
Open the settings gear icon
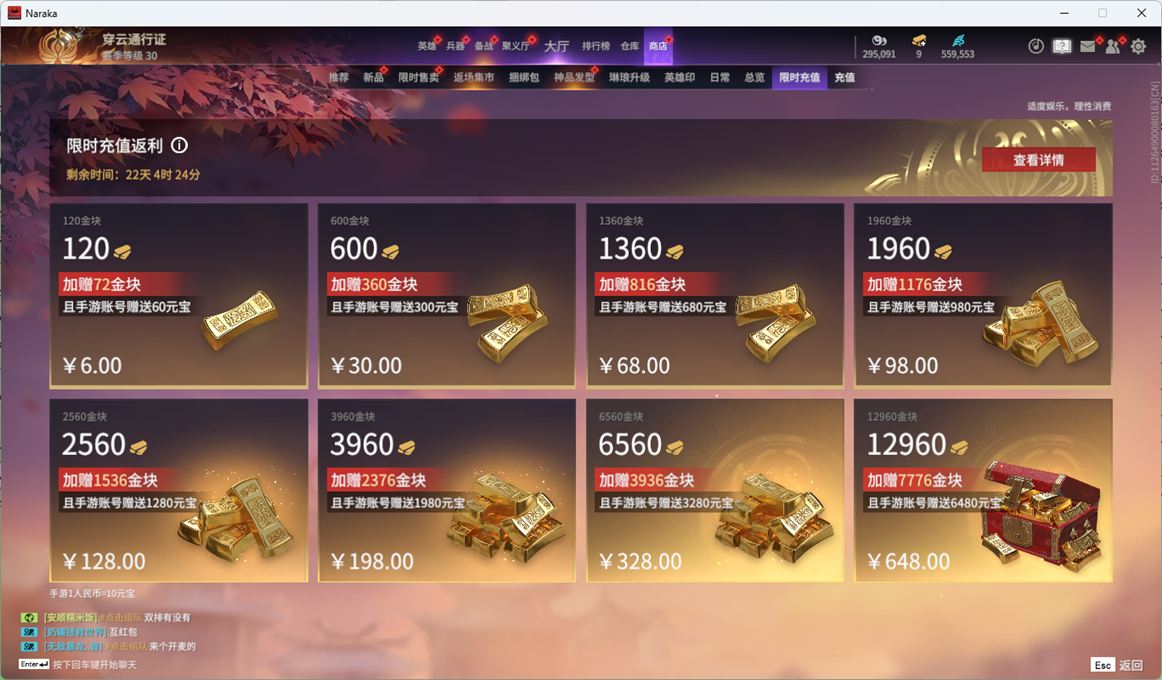point(1138,47)
